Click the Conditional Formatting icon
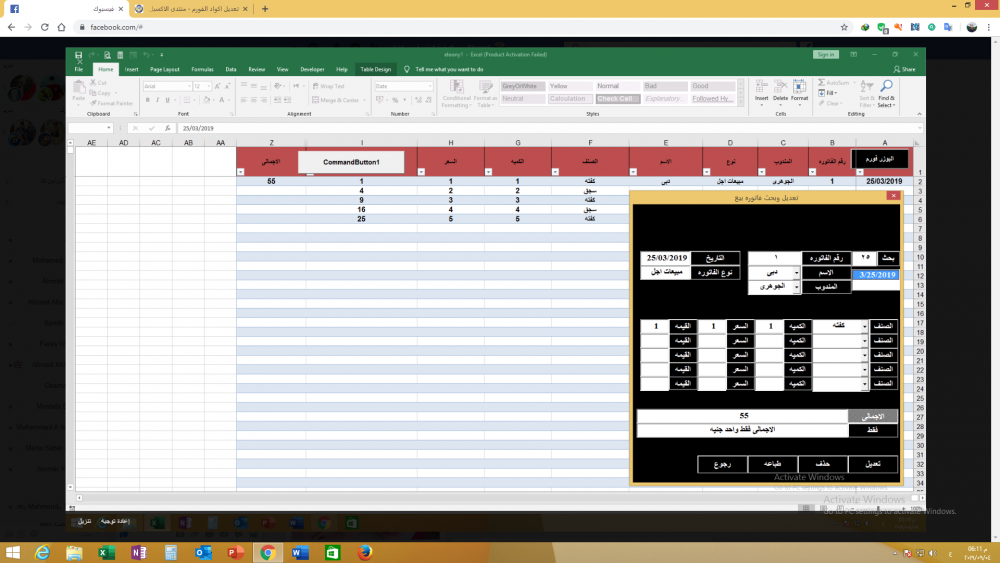 coord(457,87)
